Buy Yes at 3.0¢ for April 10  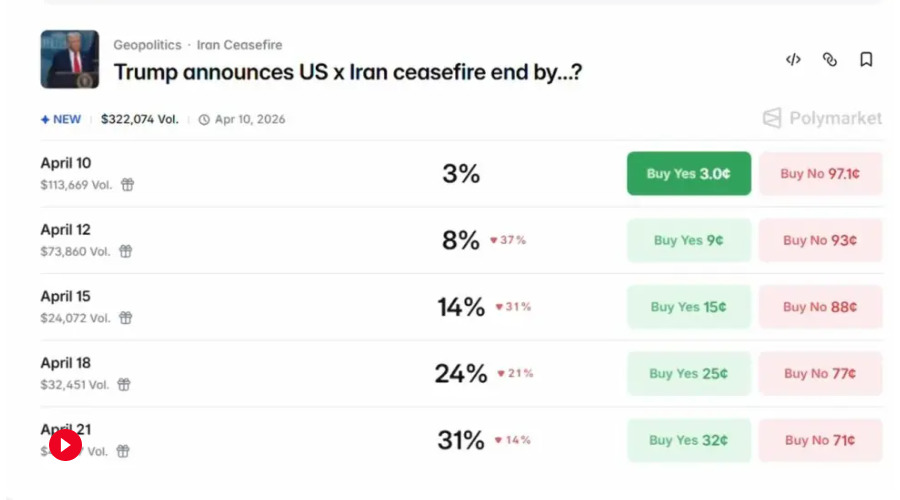click(x=689, y=173)
